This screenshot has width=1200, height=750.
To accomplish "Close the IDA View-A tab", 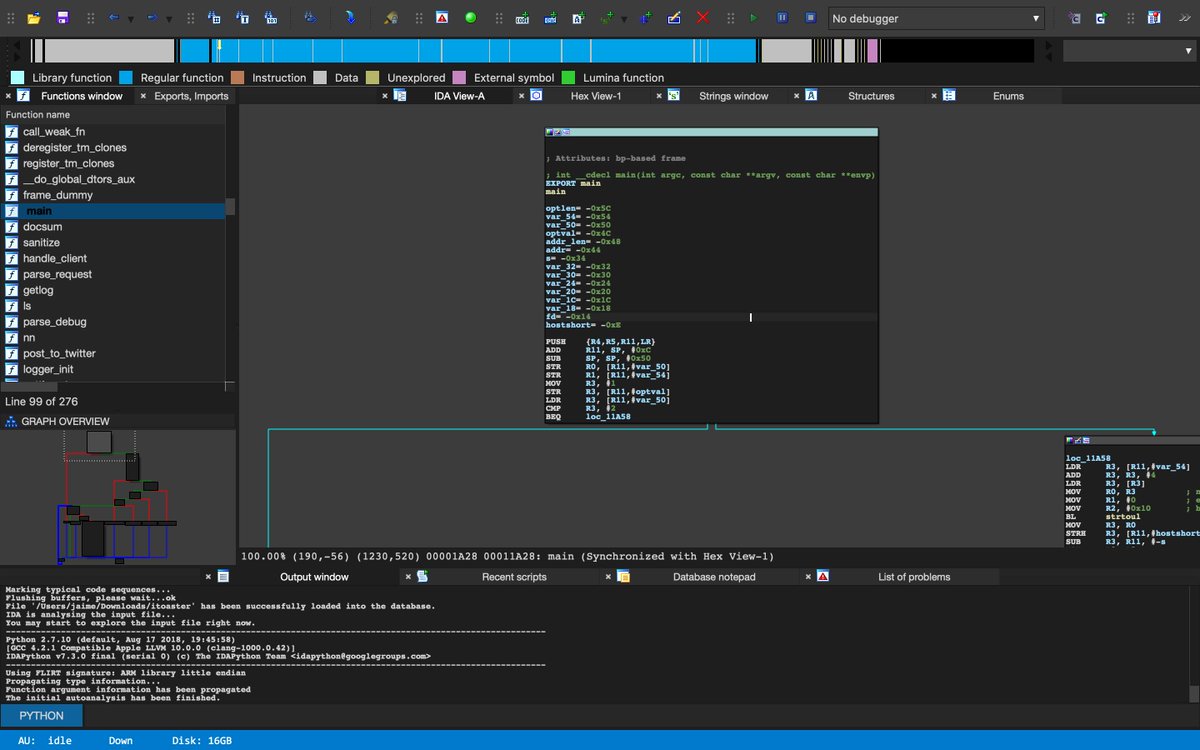I will (384, 96).
